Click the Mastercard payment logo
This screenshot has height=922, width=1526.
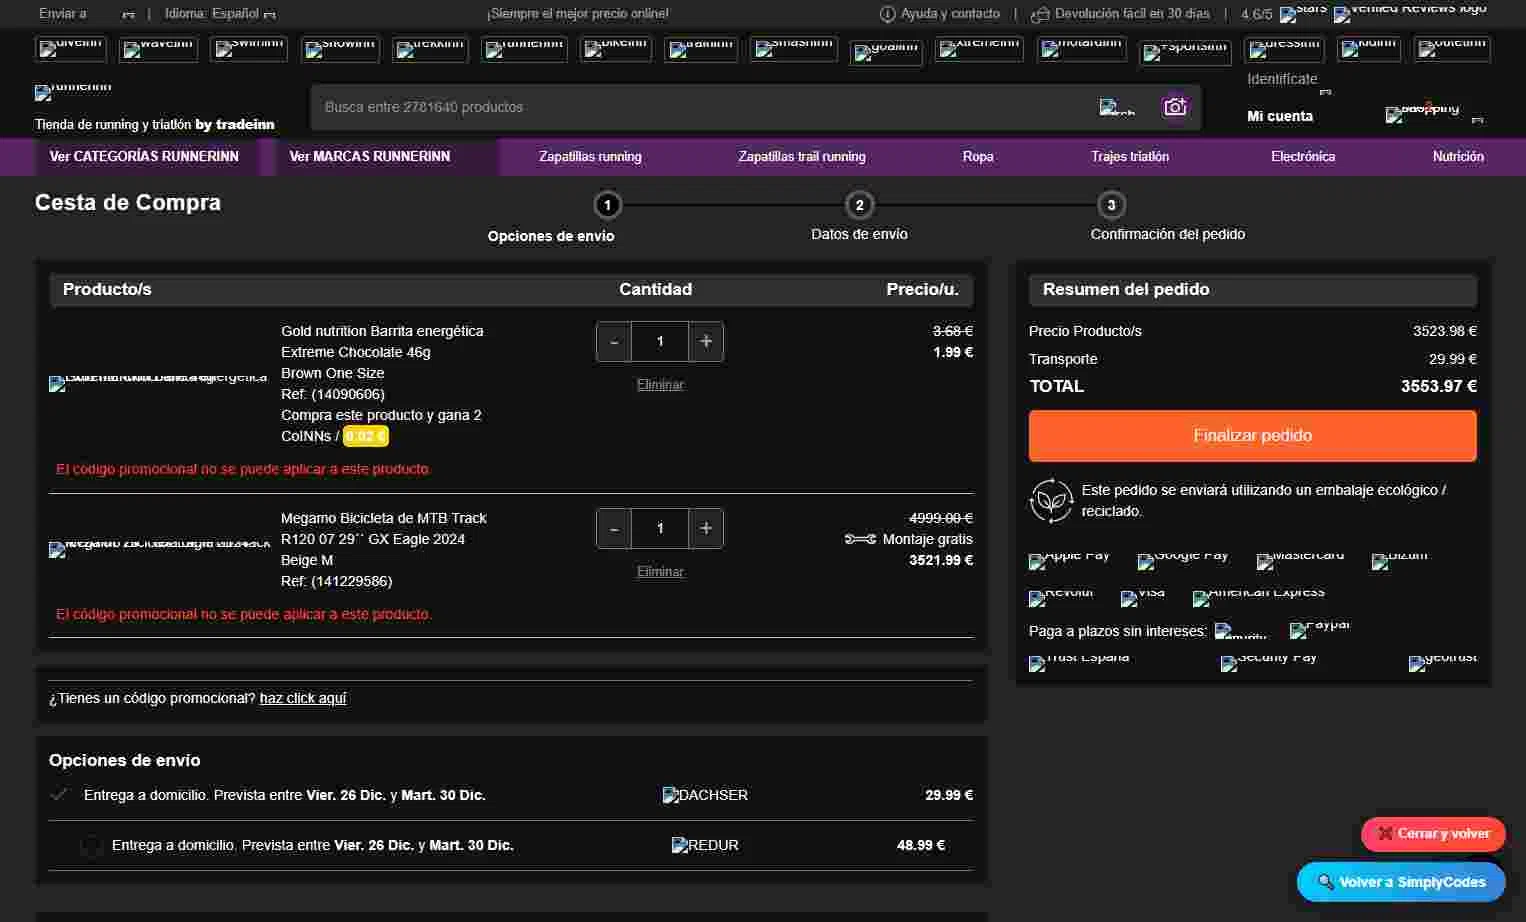1300,561
